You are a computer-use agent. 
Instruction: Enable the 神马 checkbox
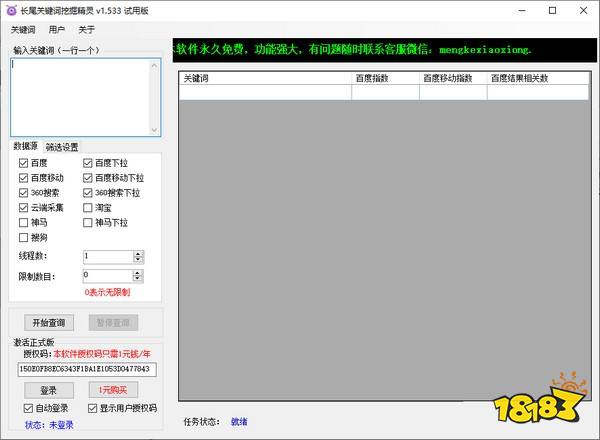23,223
